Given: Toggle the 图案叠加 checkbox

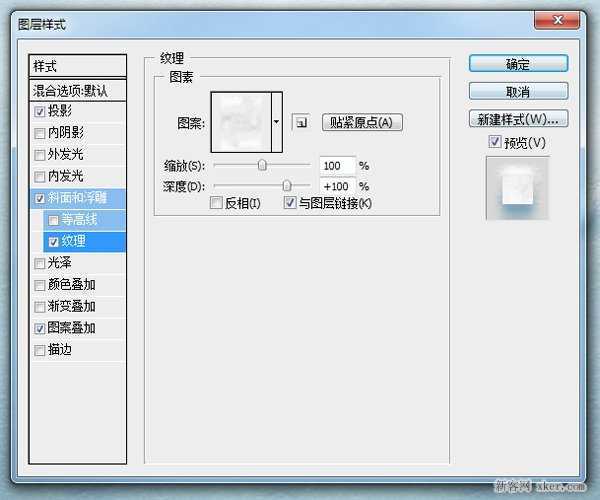Looking at the screenshot, I should click(x=39, y=328).
